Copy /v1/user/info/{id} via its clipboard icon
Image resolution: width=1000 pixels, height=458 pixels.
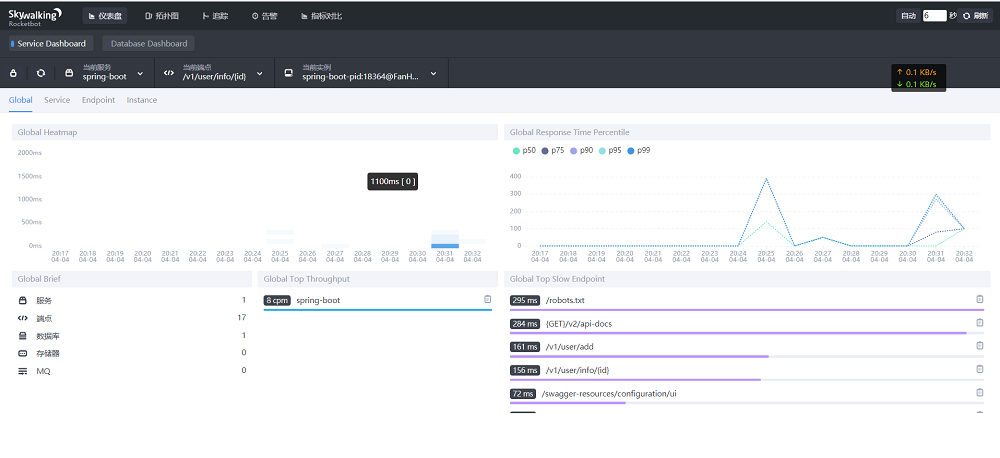coord(980,369)
